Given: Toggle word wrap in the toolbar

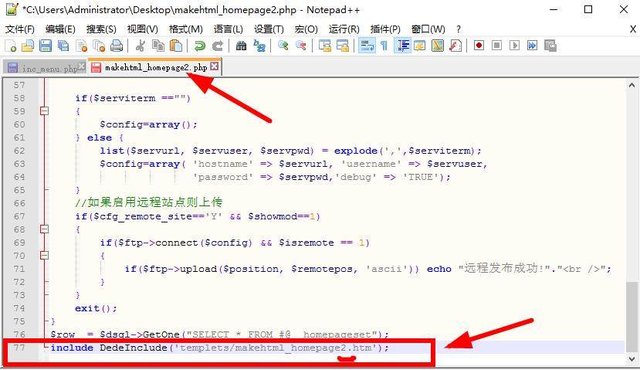Looking at the screenshot, I should click(x=367, y=46).
